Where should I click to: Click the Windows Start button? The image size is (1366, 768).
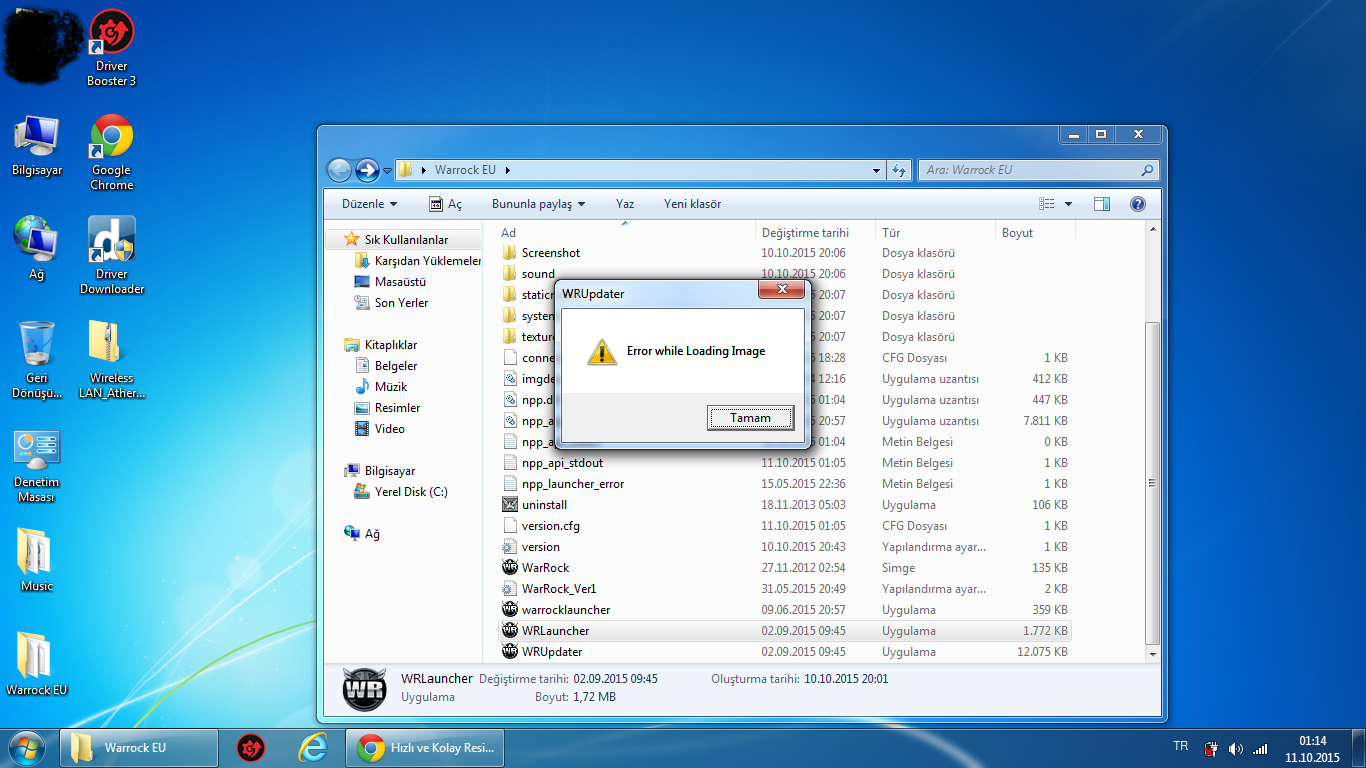coord(27,748)
